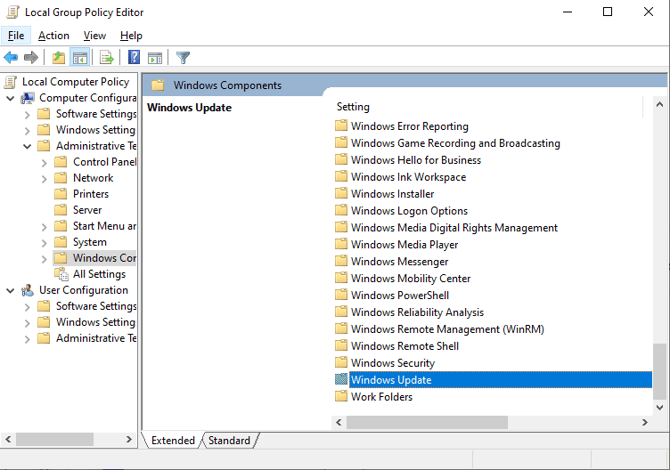Open the Action menu
This screenshot has width=670, height=470.
click(54, 36)
